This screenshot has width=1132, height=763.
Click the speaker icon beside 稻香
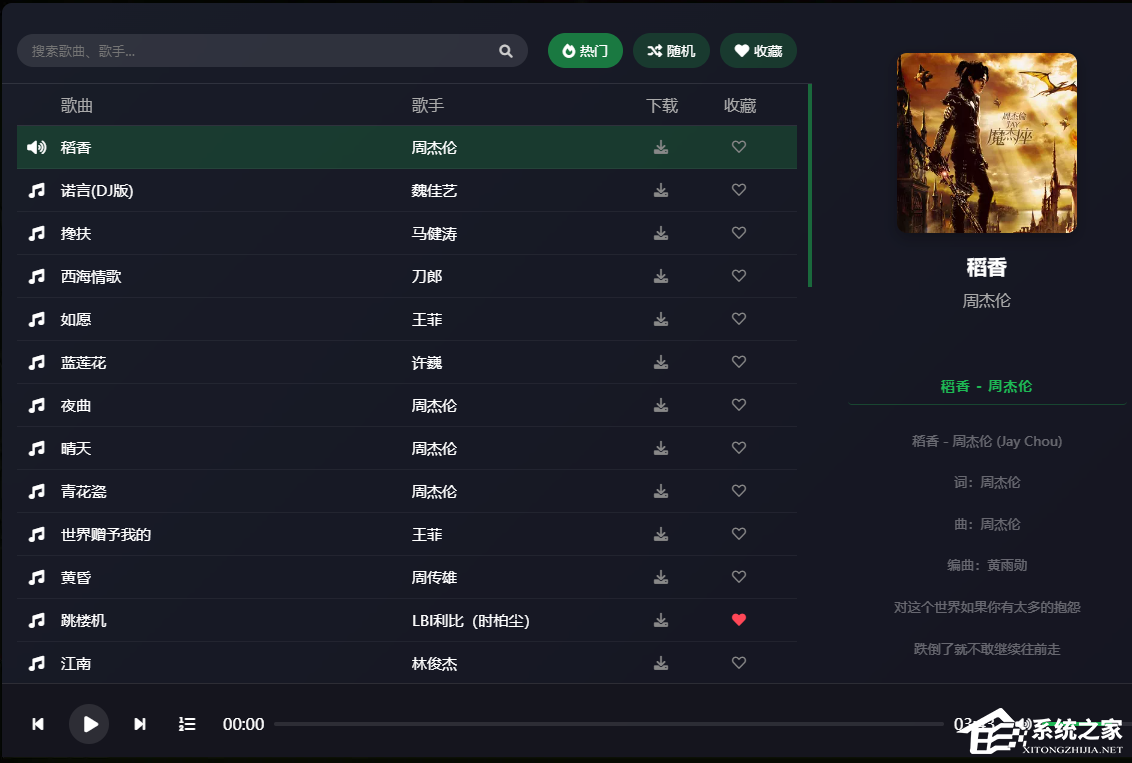tap(36, 146)
